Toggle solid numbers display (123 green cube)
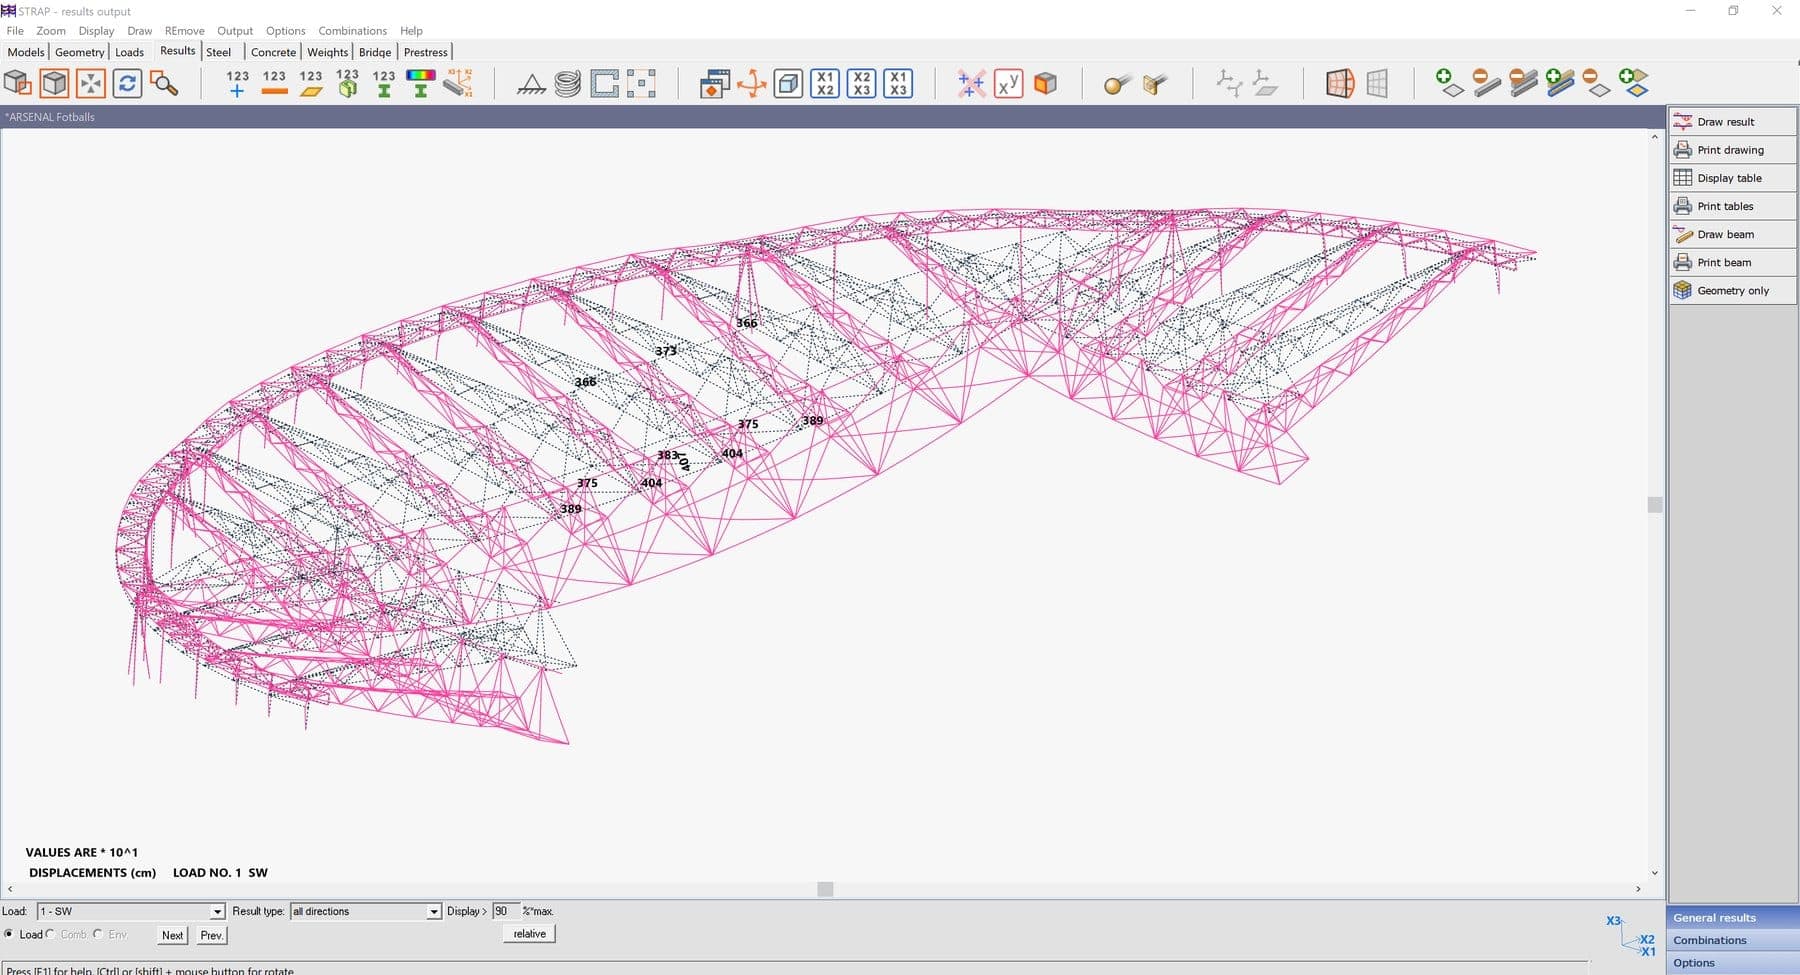Screen dimensions: 1800x975 click(347, 83)
